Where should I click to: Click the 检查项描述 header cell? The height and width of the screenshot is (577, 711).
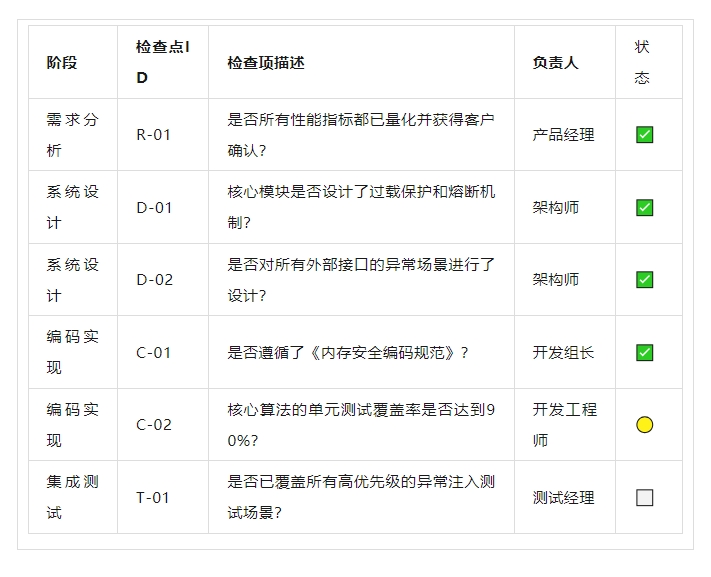click(266, 62)
